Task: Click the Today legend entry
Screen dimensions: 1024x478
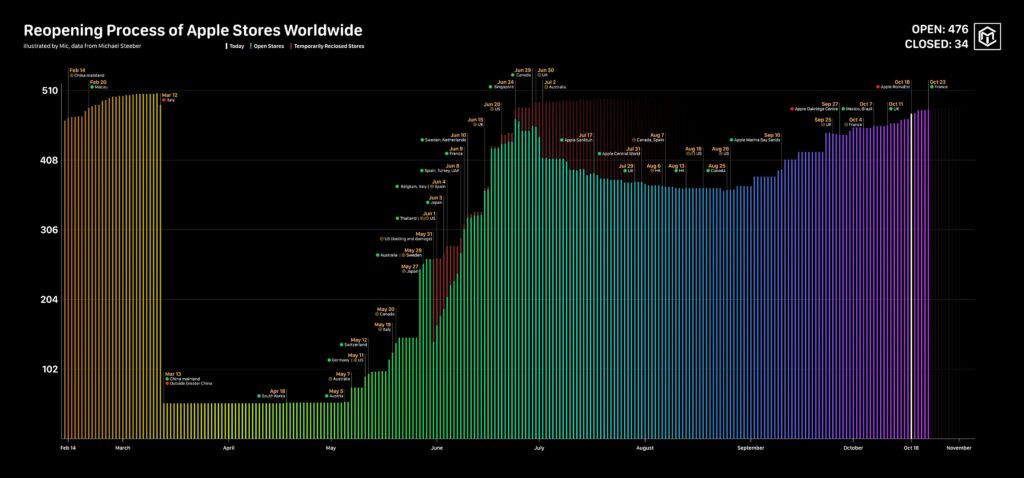Action: (x=235, y=47)
